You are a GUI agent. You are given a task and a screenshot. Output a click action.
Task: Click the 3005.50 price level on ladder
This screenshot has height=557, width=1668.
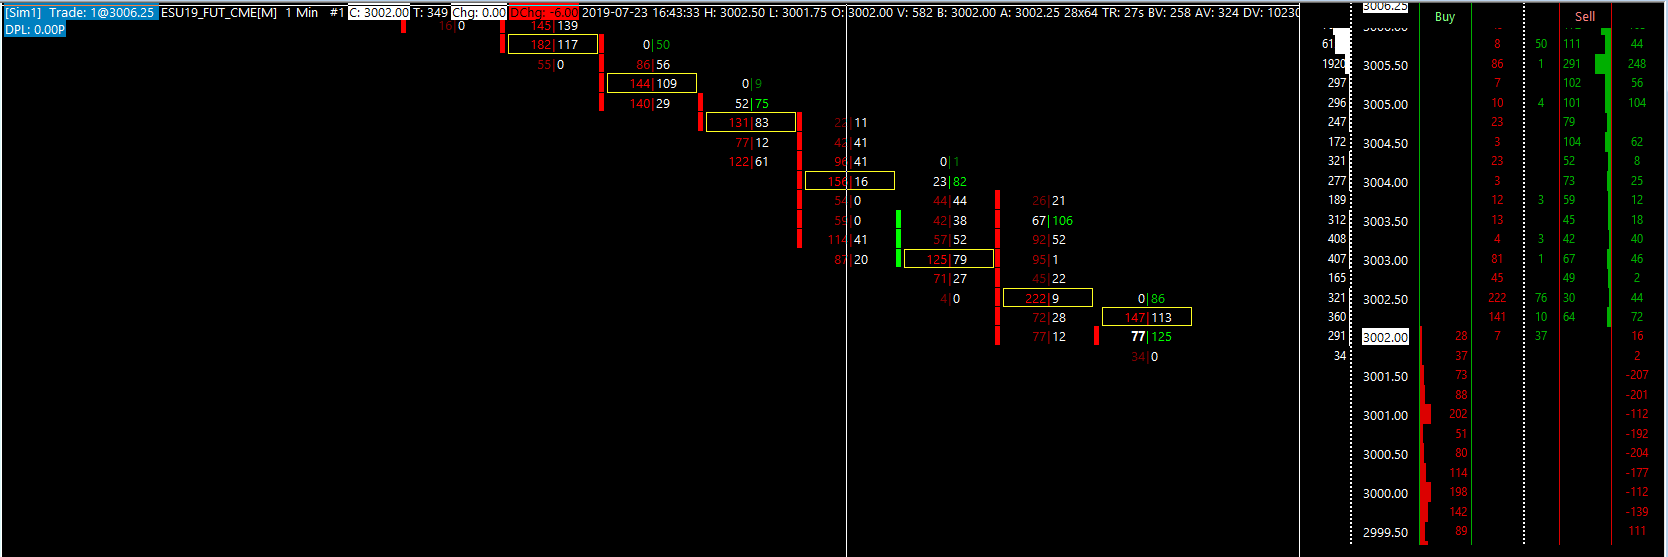(1385, 65)
